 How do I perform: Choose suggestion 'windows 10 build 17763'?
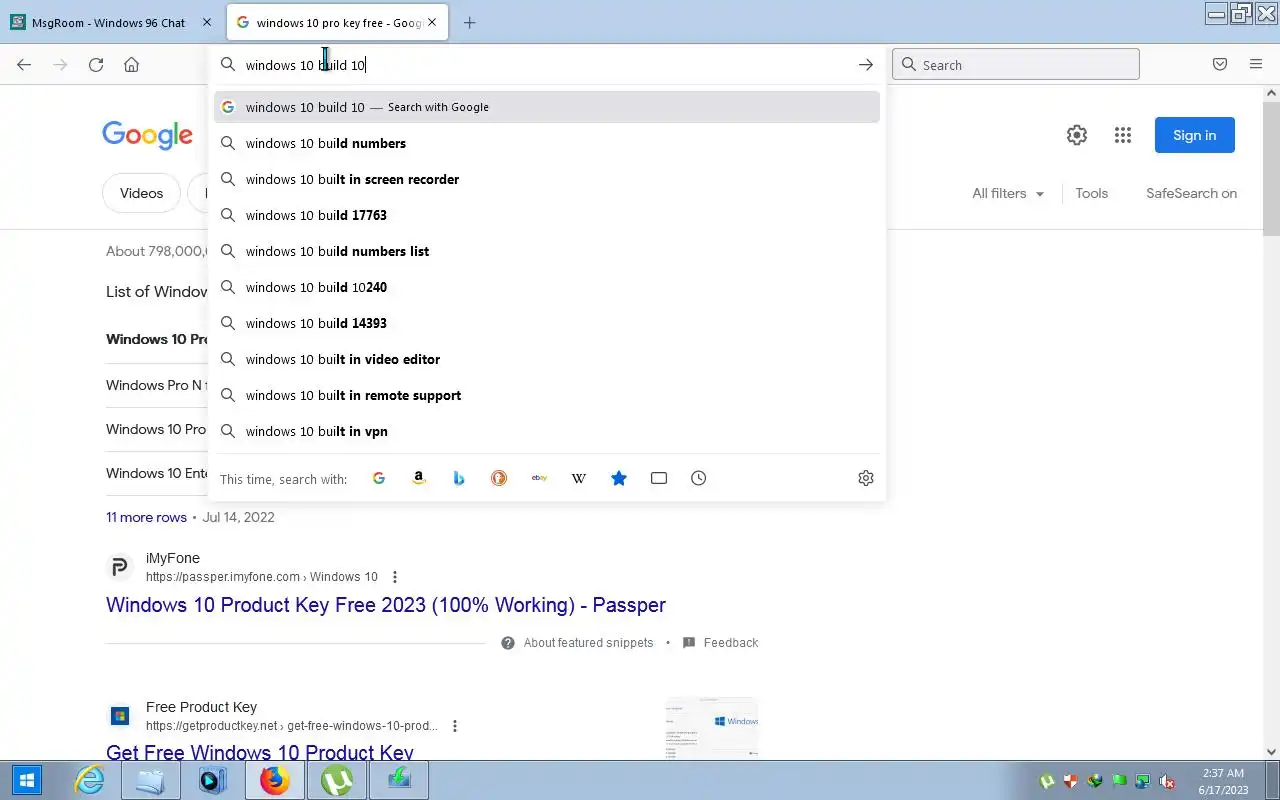(547, 215)
